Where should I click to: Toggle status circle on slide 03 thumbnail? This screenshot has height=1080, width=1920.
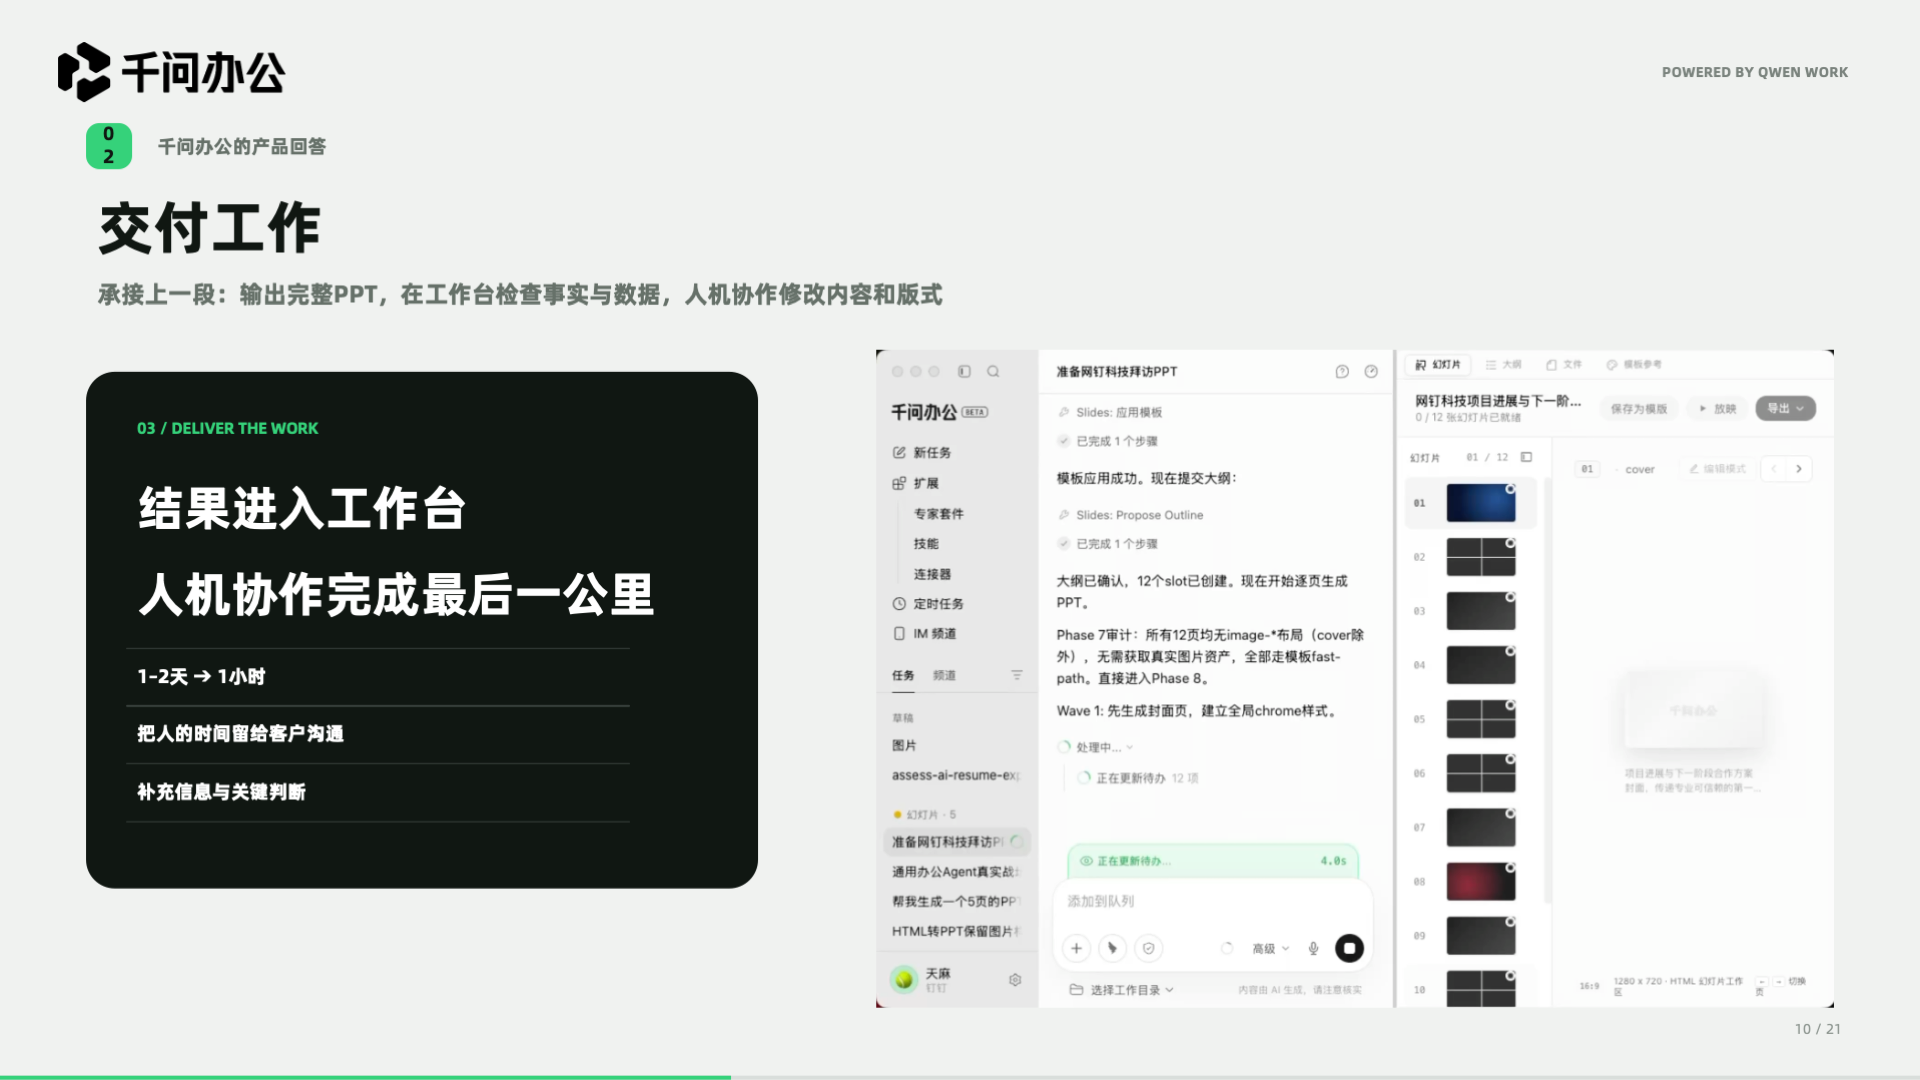[x=1510, y=597]
